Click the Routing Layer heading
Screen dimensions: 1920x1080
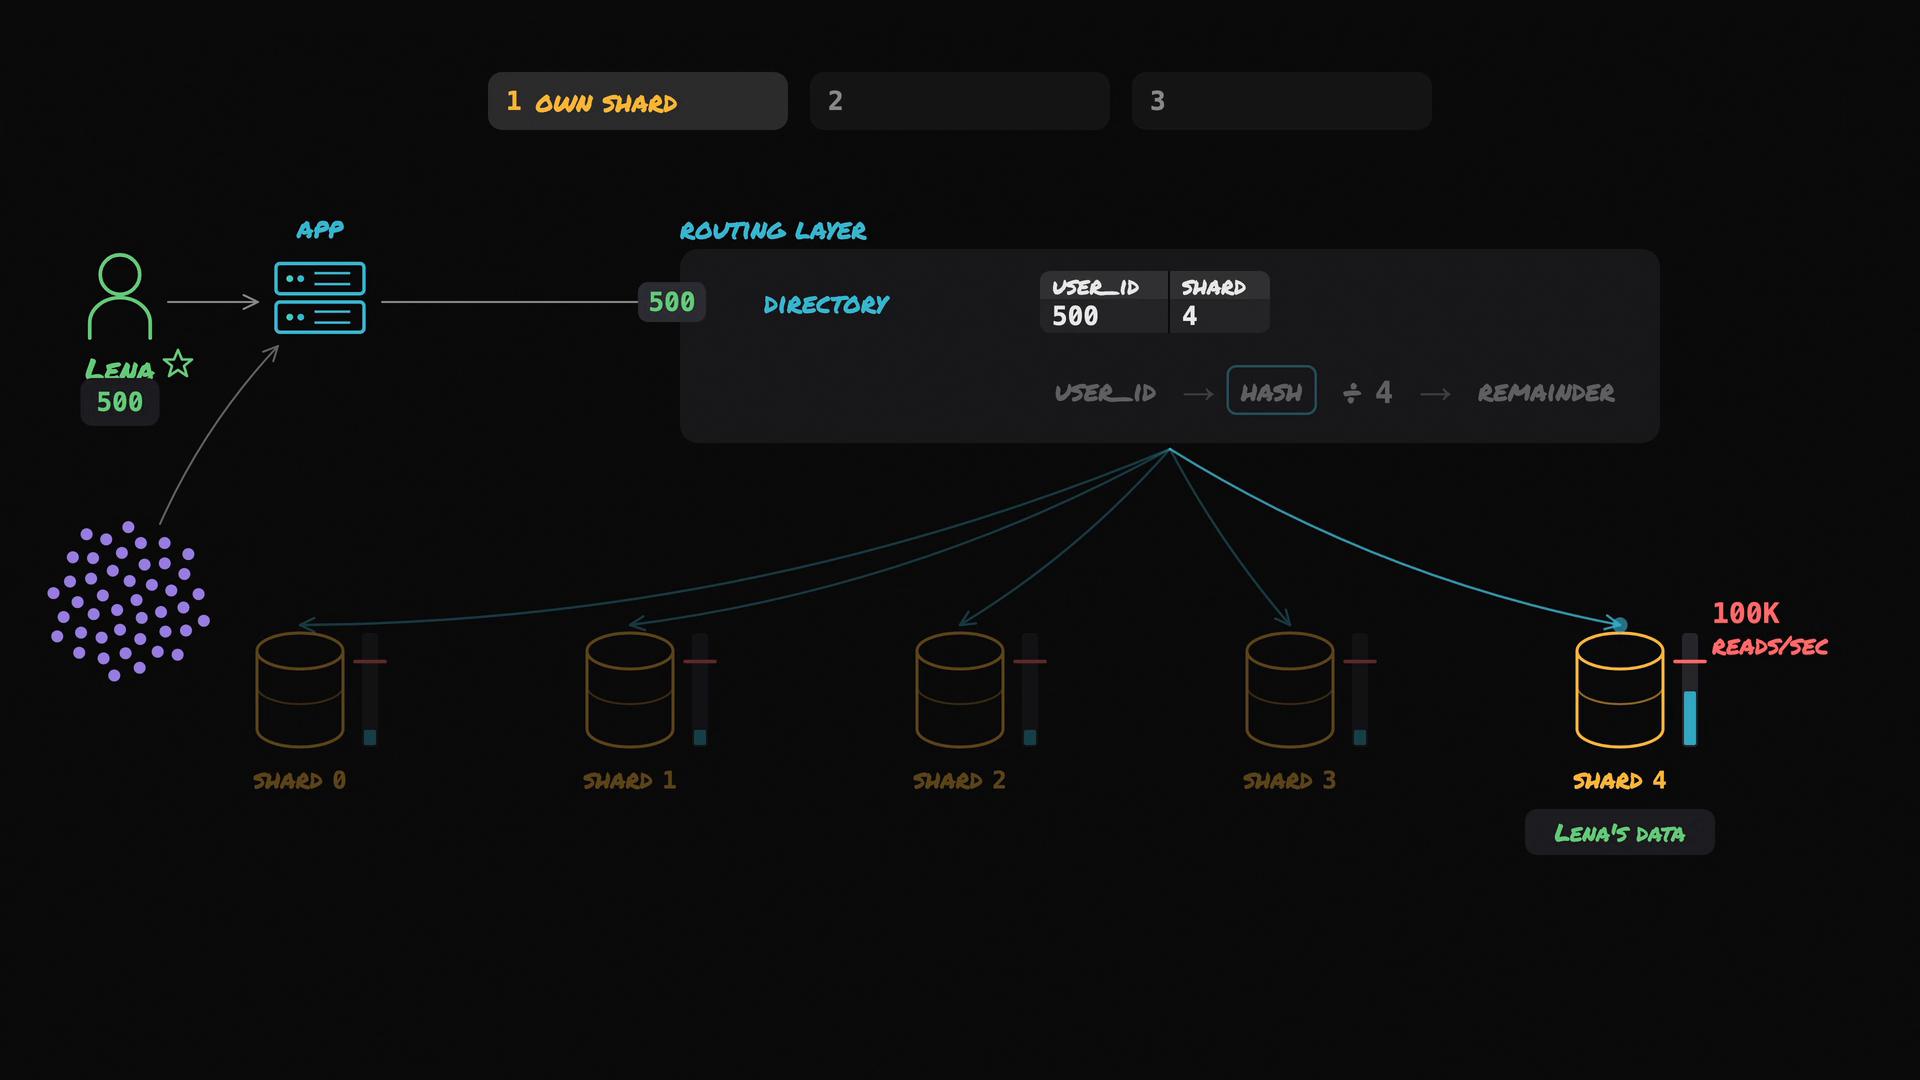pos(773,231)
